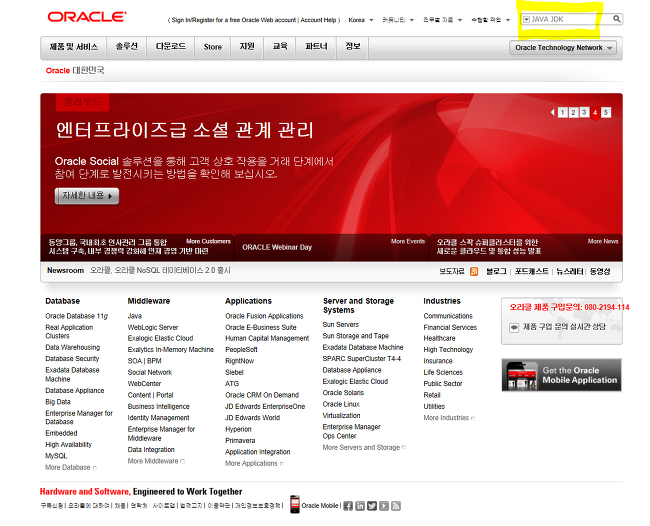Open Sun Servers link
650x526 pixels.
[341, 325]
